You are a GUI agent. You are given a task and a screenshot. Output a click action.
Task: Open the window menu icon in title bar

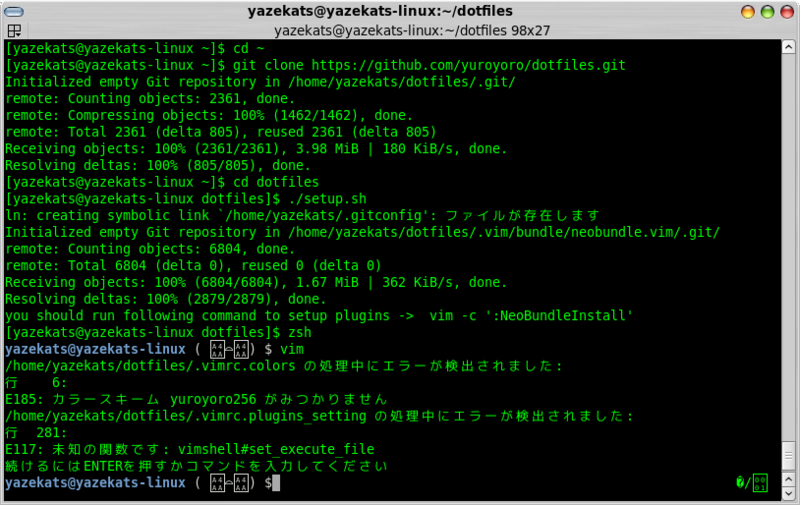click(13, 11)
